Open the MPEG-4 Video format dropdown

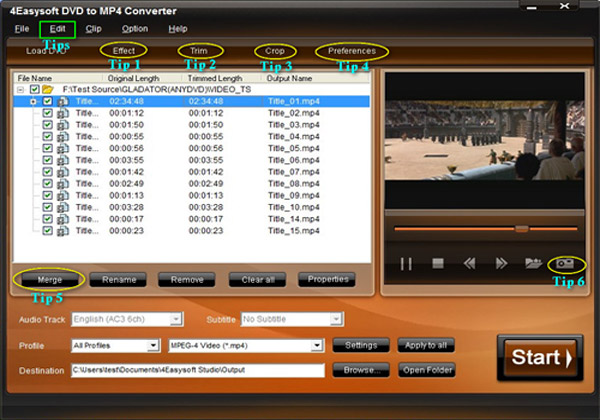pos(316,345)
